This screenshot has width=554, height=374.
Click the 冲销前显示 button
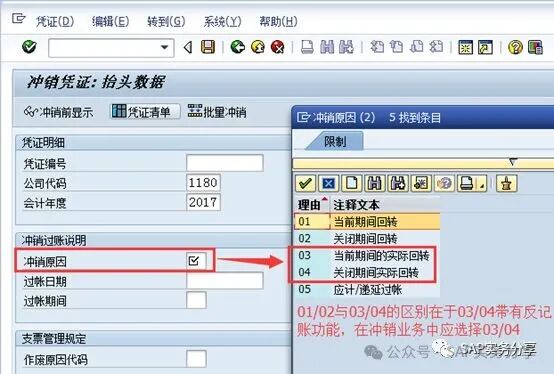59,112
